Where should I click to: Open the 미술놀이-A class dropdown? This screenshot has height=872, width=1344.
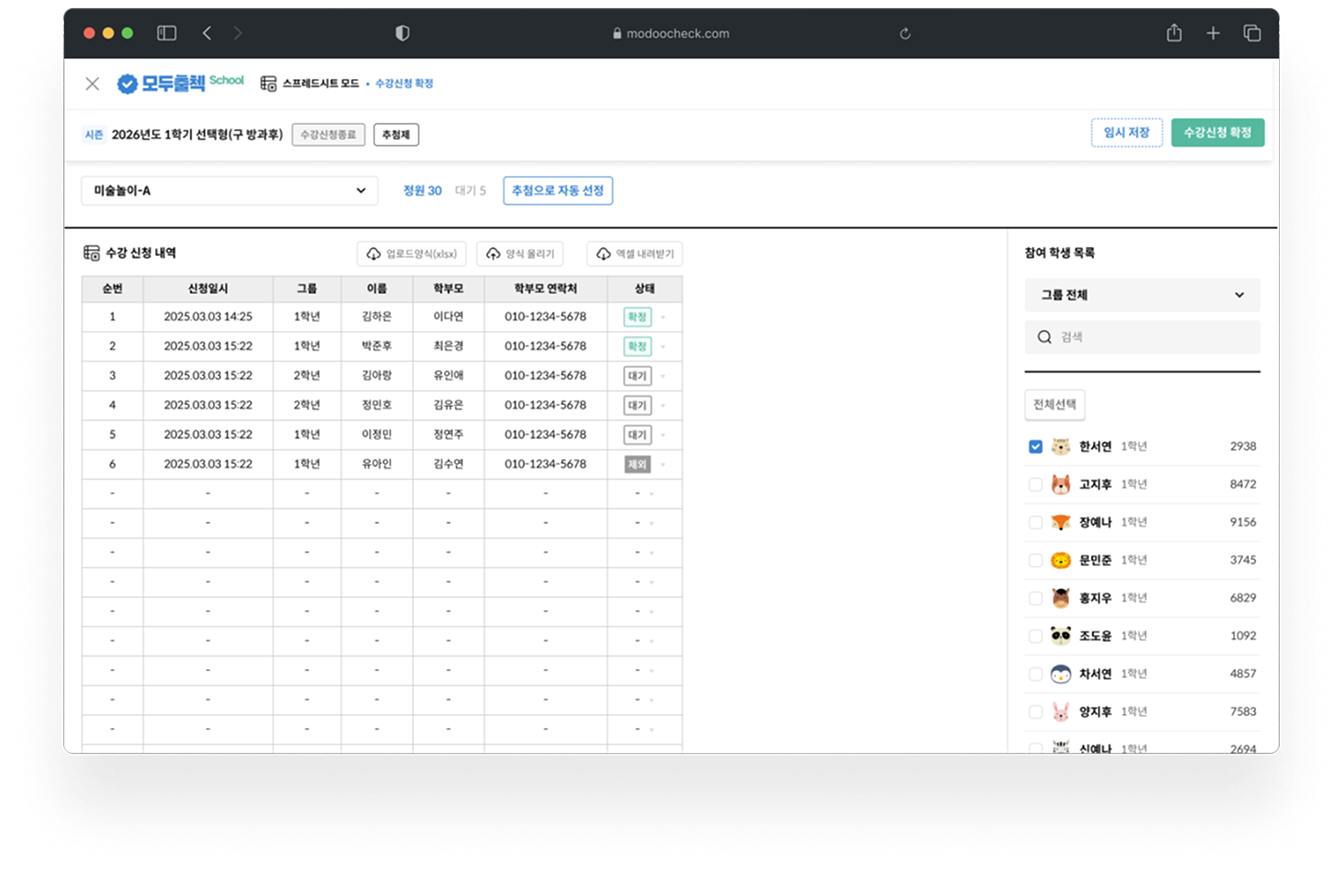pos(229,191)
